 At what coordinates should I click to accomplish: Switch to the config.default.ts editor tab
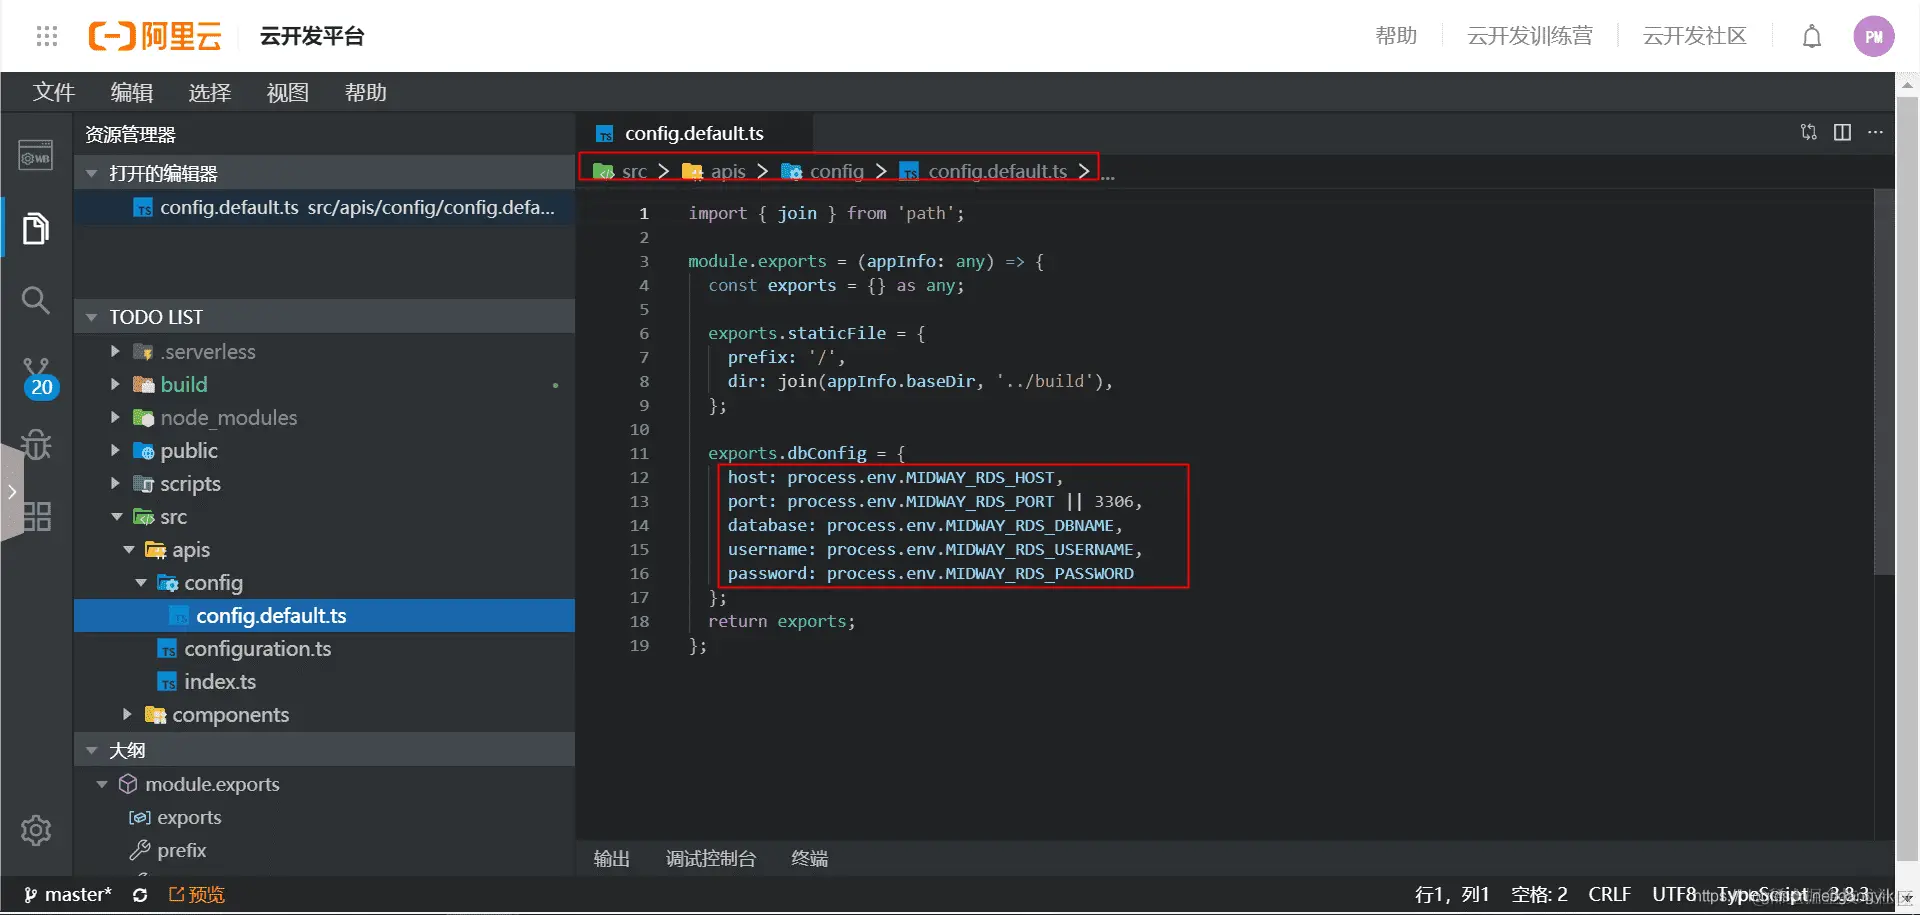pos(694,133)
